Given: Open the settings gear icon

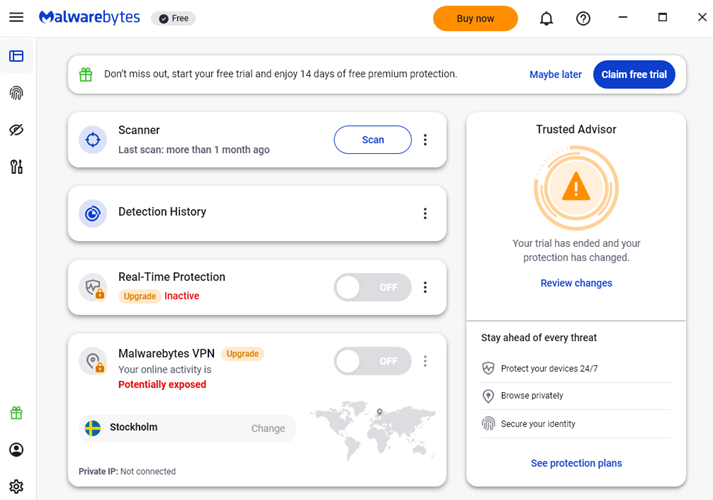Looking at the screenshot, I should pos(16,487).
